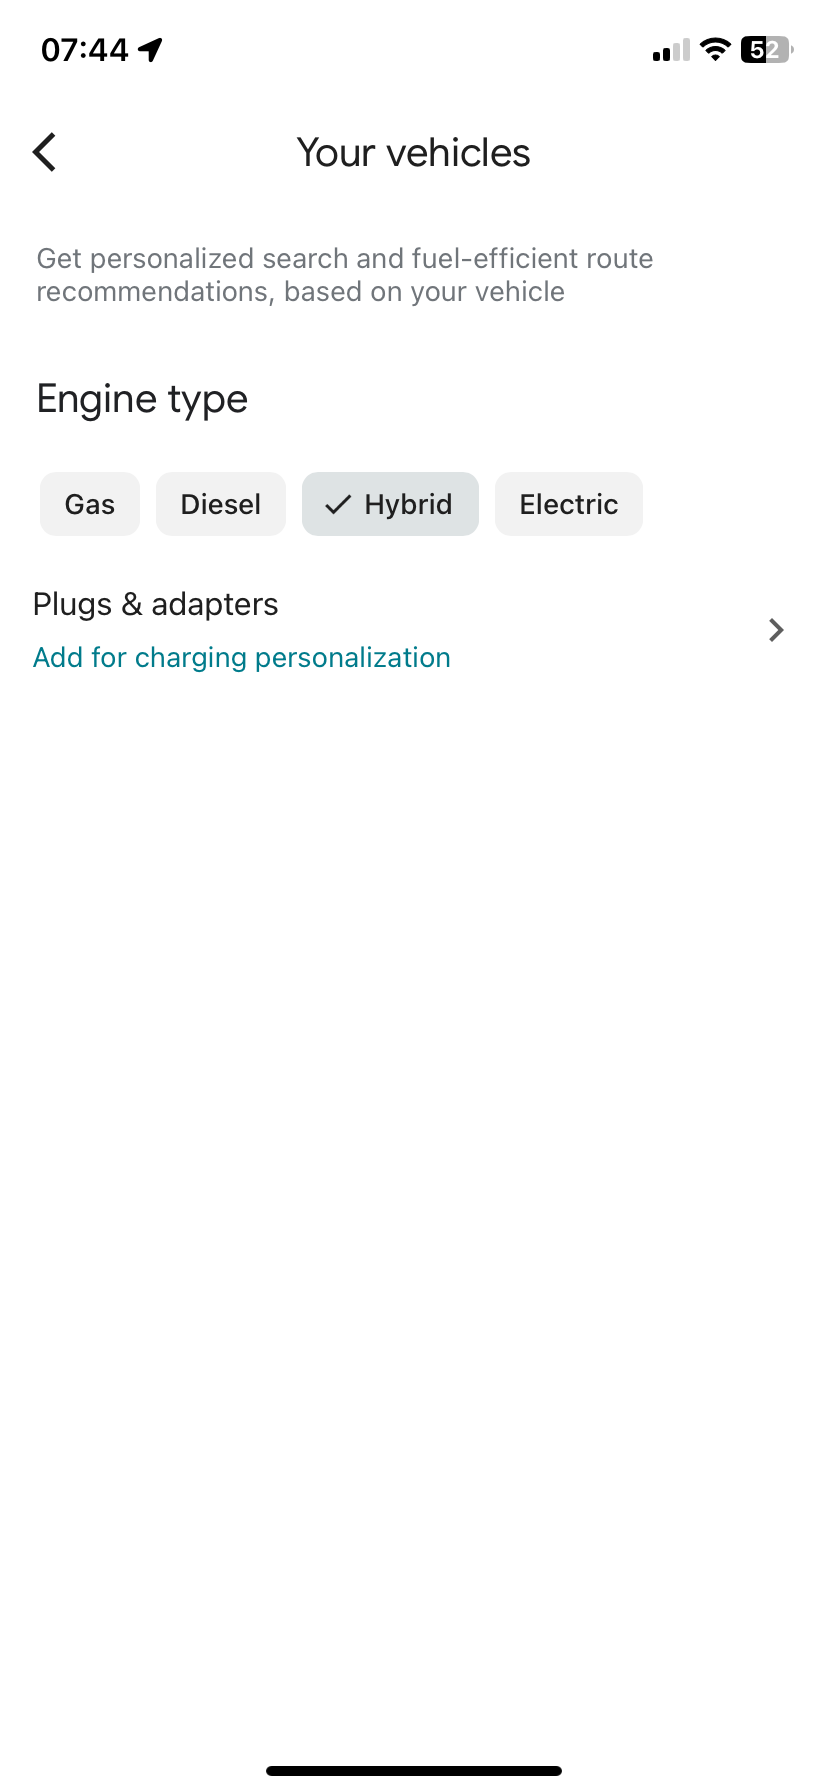Tap the 07:44 clock in the status bar
Image resolution: width=828 pixels, height=1792 pixels.
click(85, 50)
